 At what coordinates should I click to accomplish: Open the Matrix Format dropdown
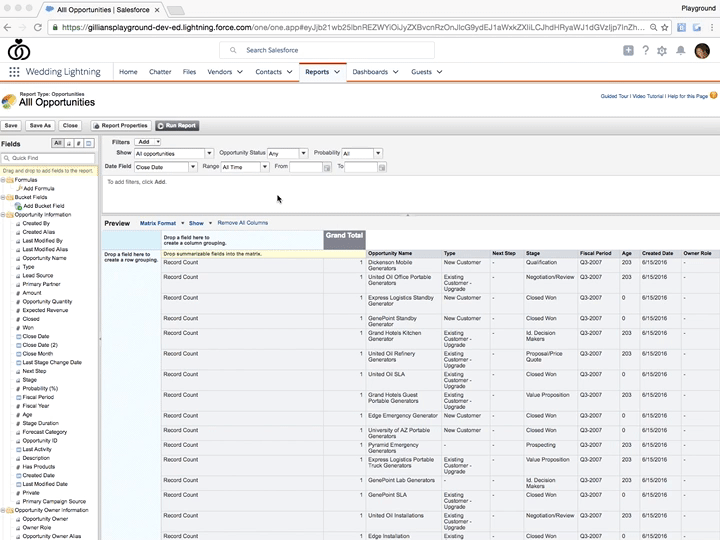162,223
